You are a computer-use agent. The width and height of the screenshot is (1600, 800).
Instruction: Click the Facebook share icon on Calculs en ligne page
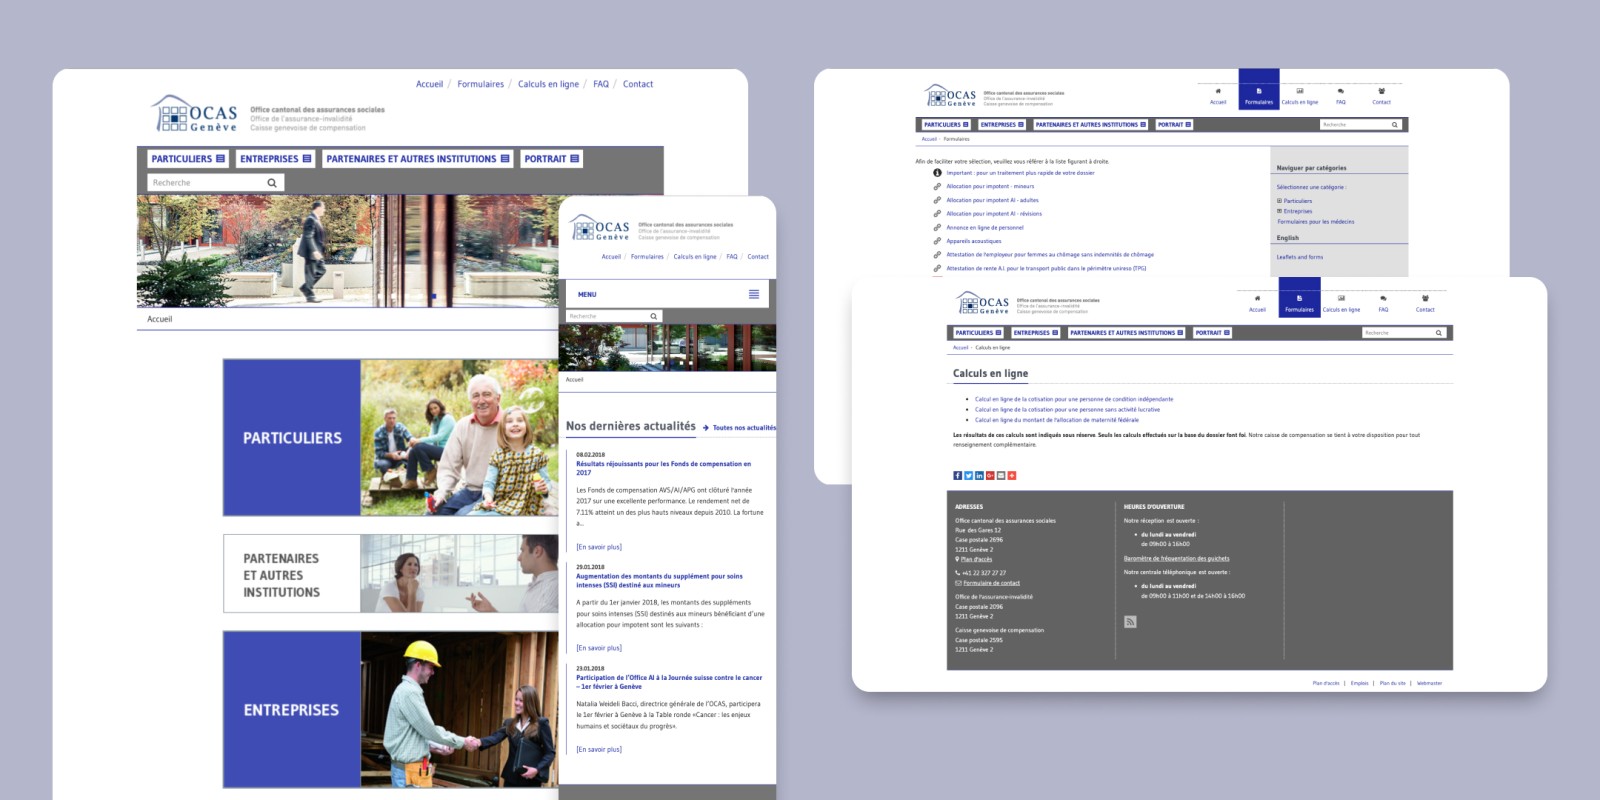pyautogui.click(x=957, y=476)
